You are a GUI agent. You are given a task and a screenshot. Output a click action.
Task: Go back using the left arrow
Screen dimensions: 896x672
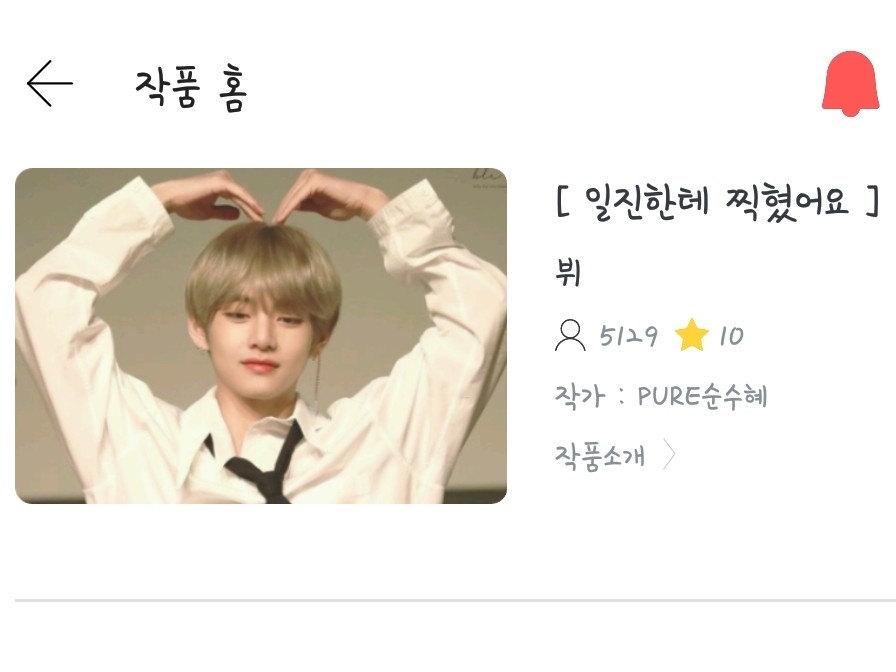[x=50, y=83]
